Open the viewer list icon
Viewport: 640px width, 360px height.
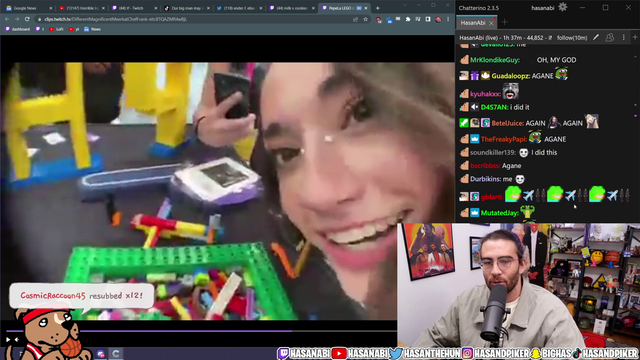pos(609,38)
